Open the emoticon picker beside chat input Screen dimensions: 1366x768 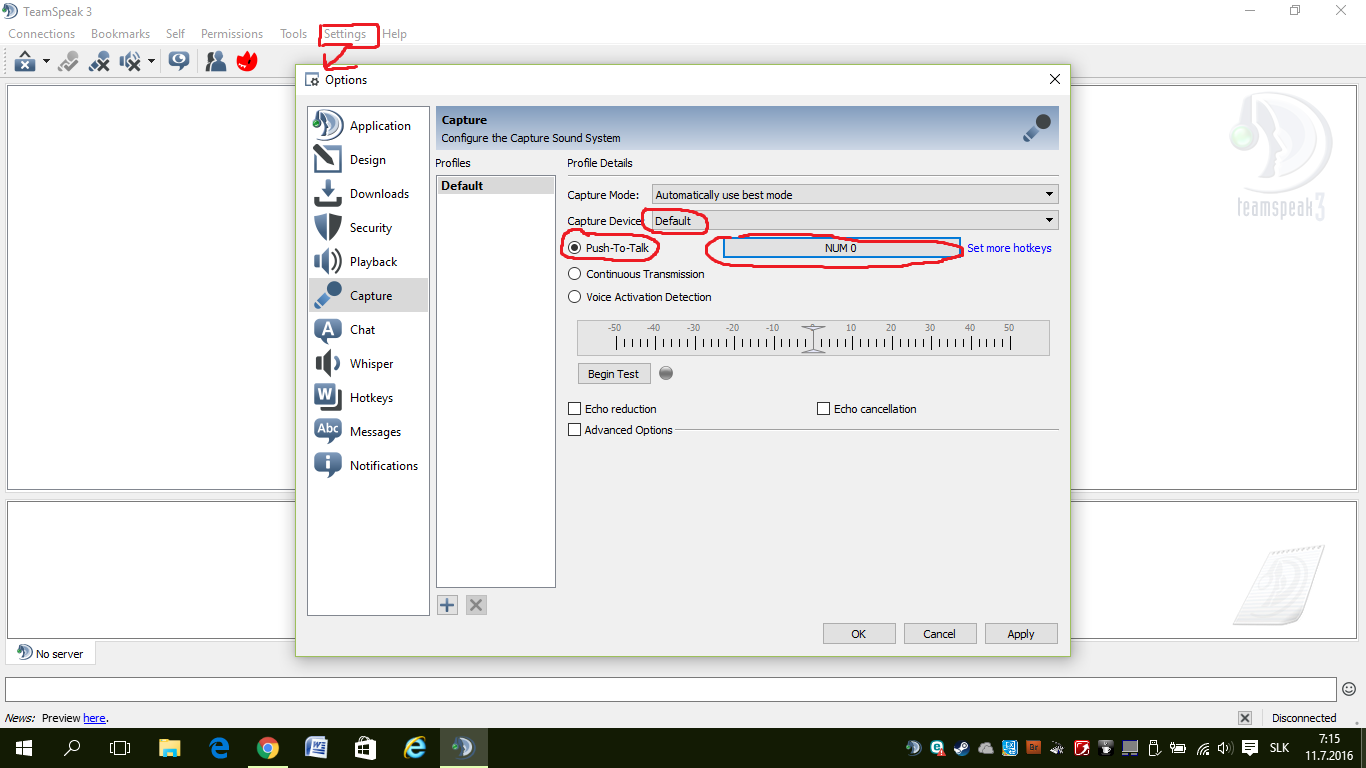coord(1349,689)
